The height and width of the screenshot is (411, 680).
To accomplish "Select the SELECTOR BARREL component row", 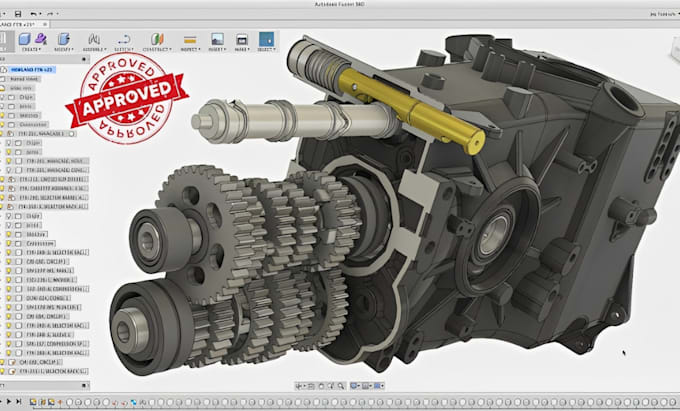I will click(x=53, y=197).
